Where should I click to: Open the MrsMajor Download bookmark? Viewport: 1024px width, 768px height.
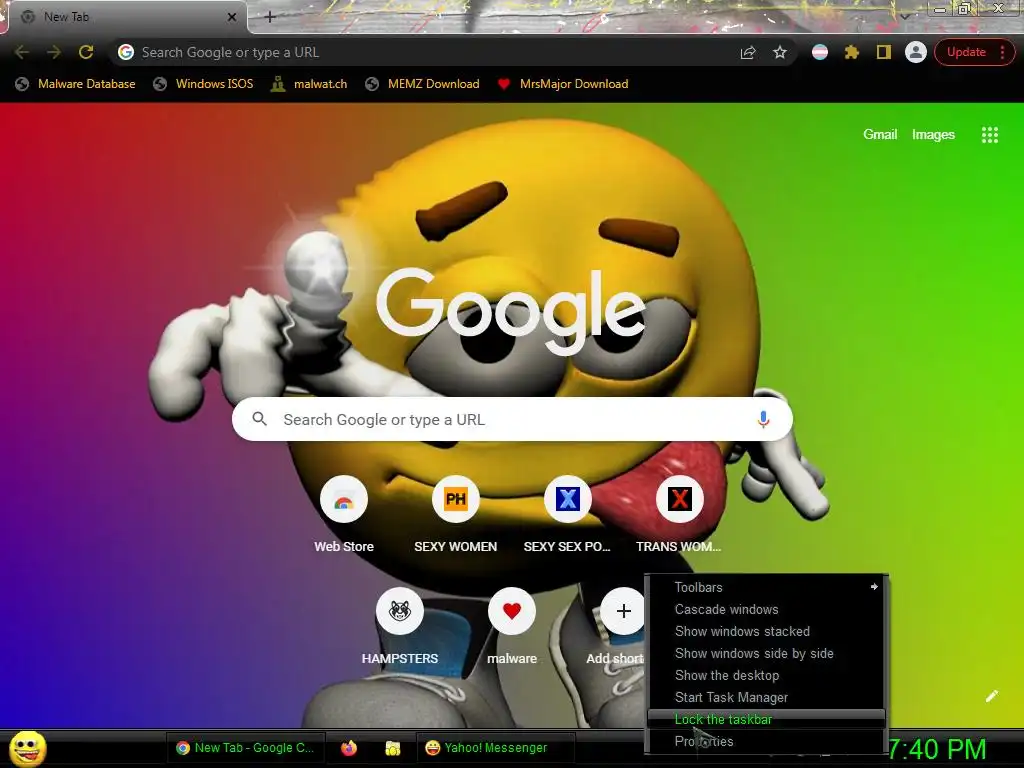click(x=563, y=84)
